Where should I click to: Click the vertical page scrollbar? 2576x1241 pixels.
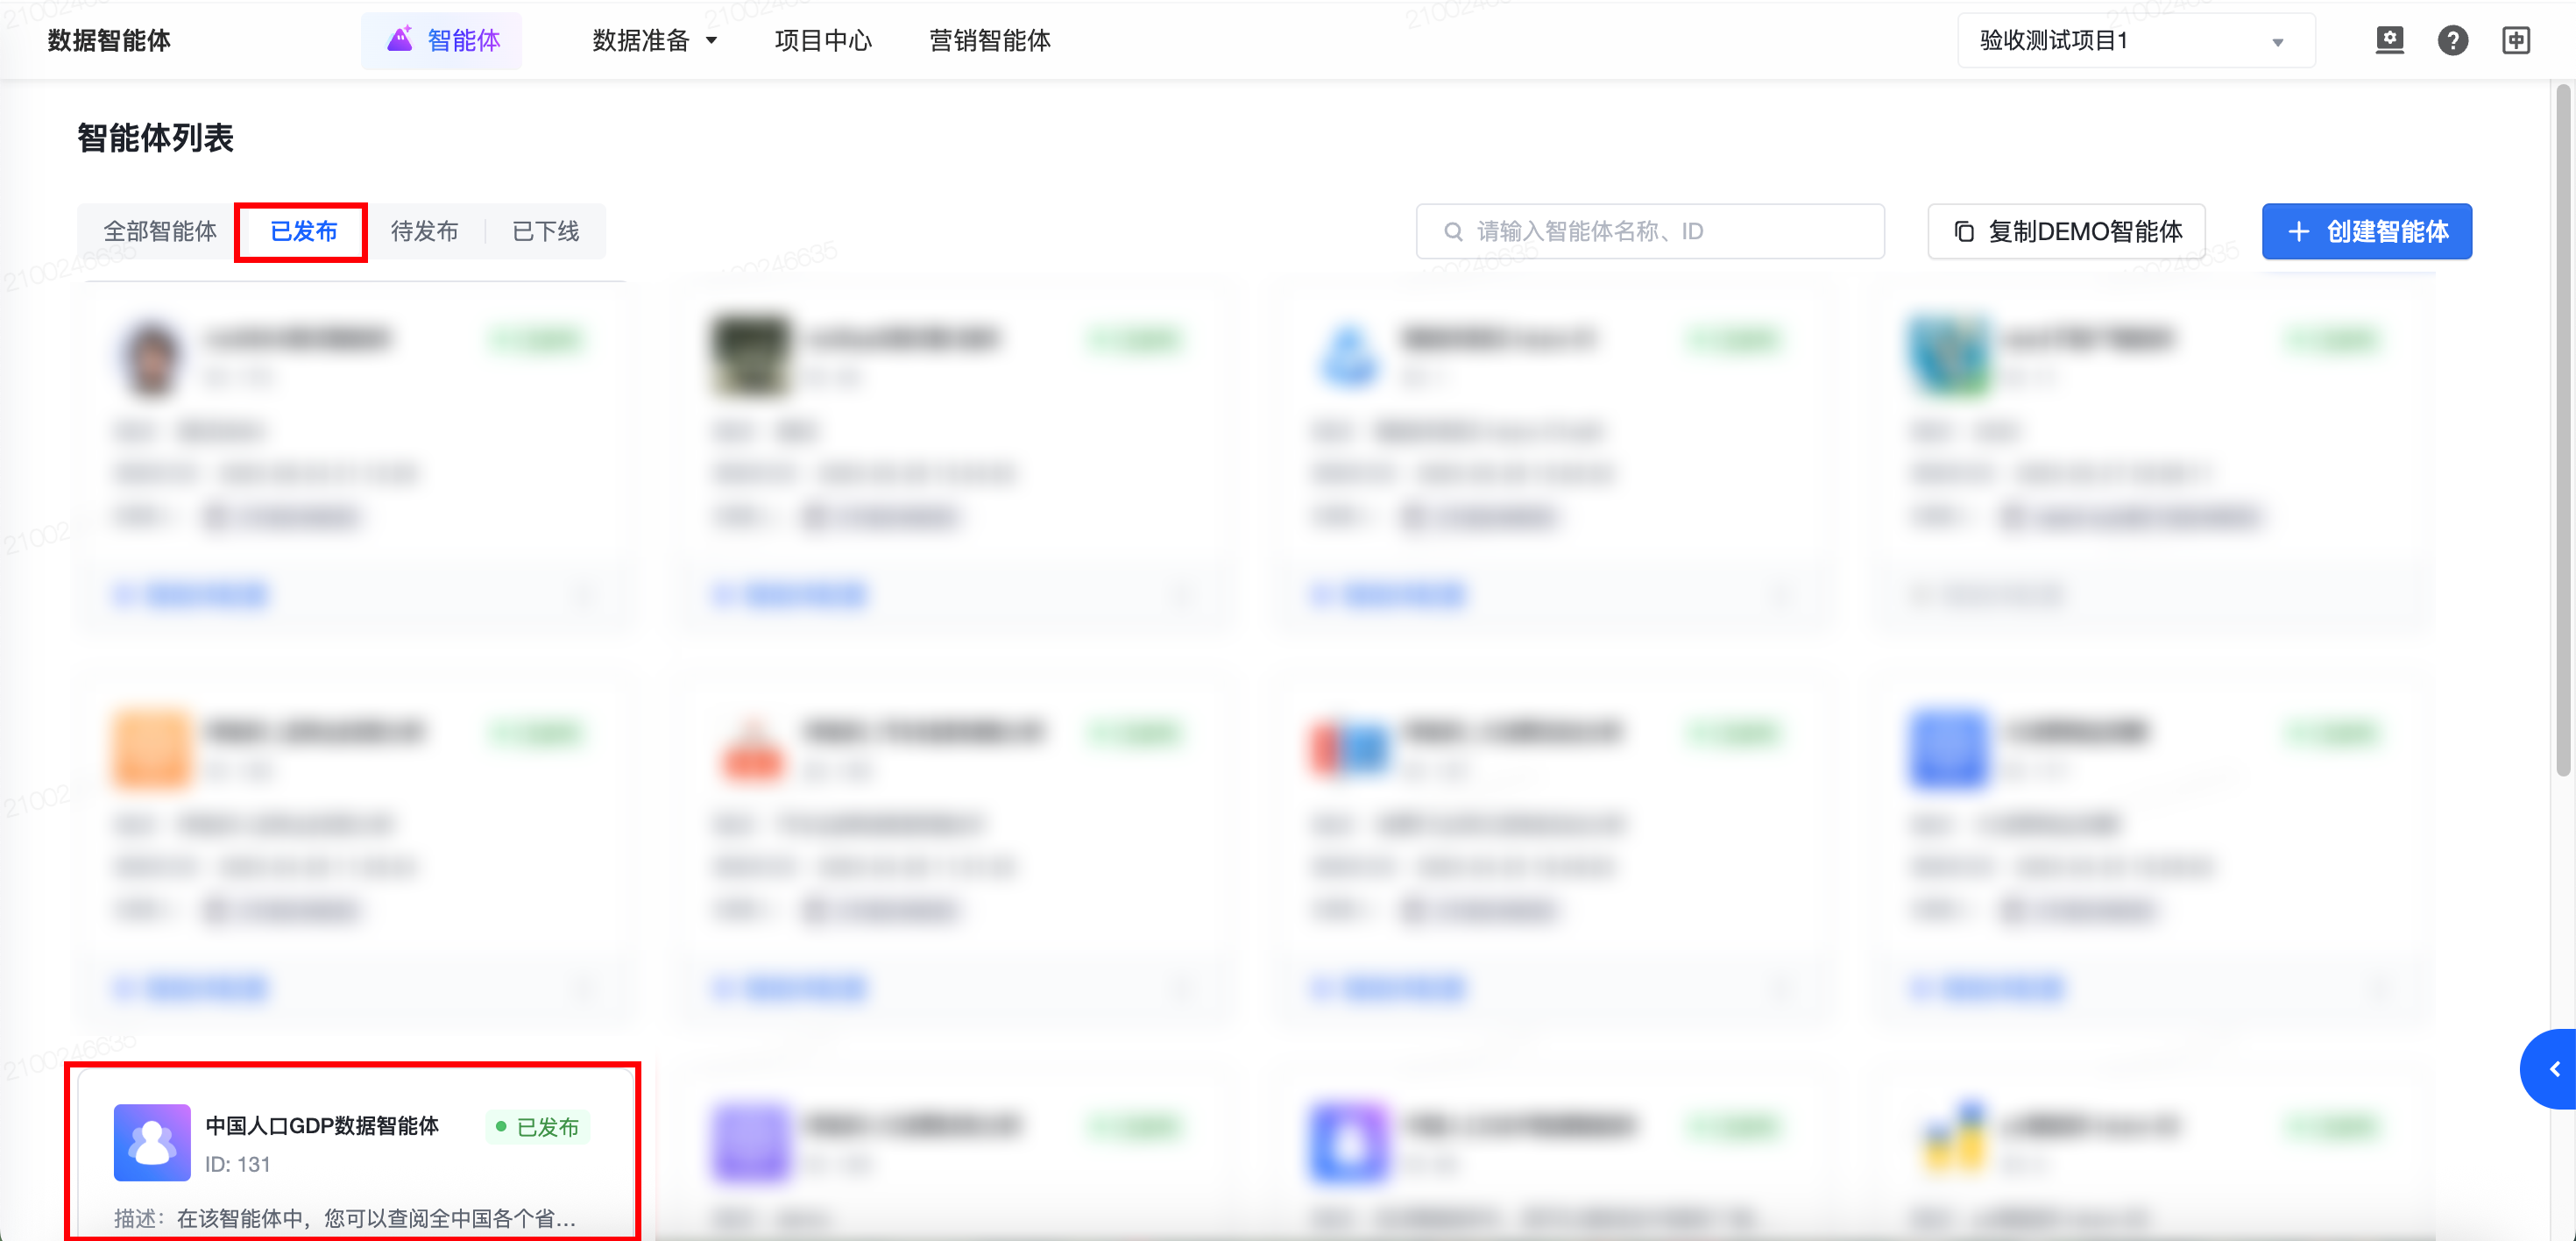click(2562, 430)
